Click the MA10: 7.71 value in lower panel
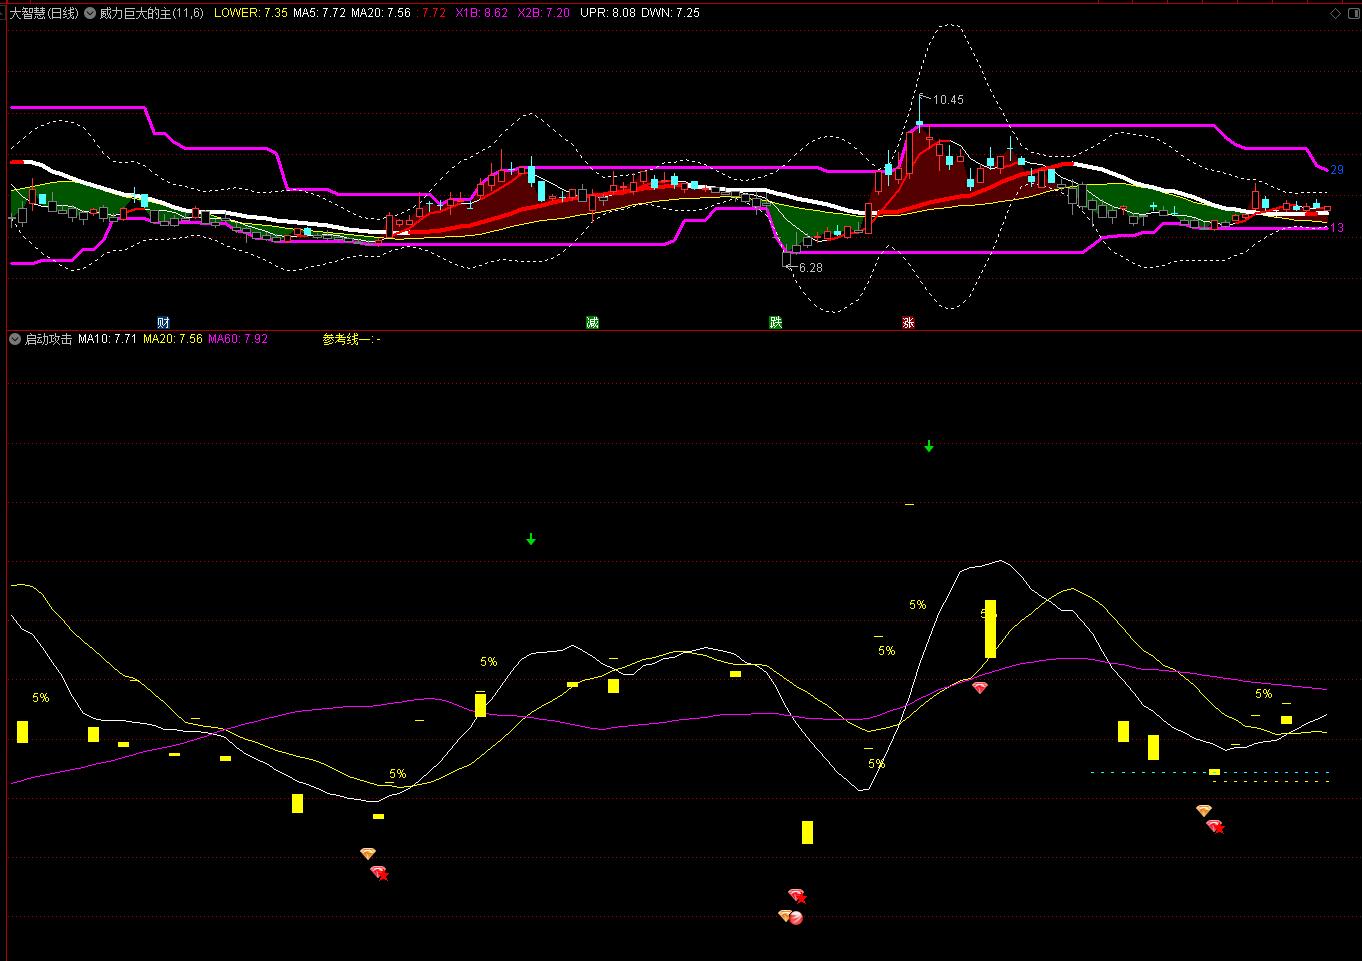Screen dimensions: 1362x961 click(x=107, y=339)
